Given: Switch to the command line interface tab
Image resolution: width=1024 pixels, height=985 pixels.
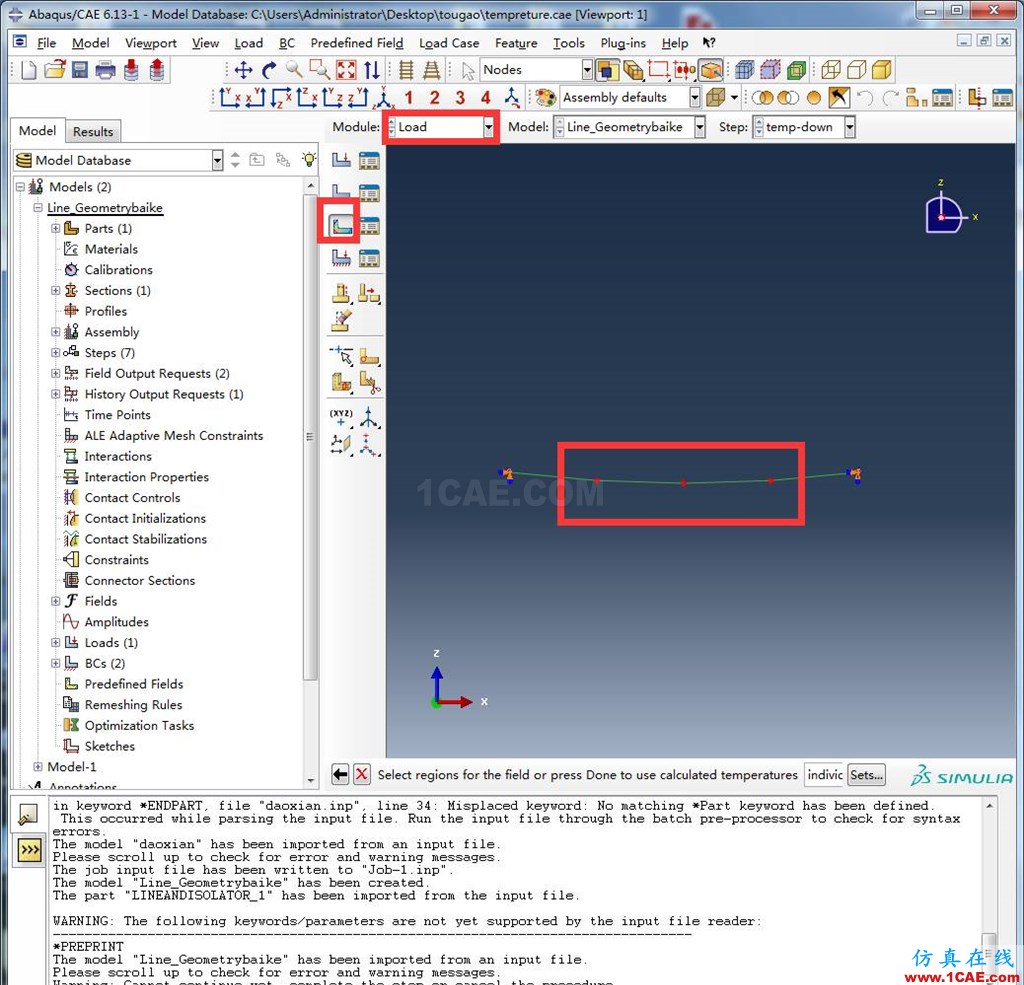Looking at the screenshot, I should point(29,850).
